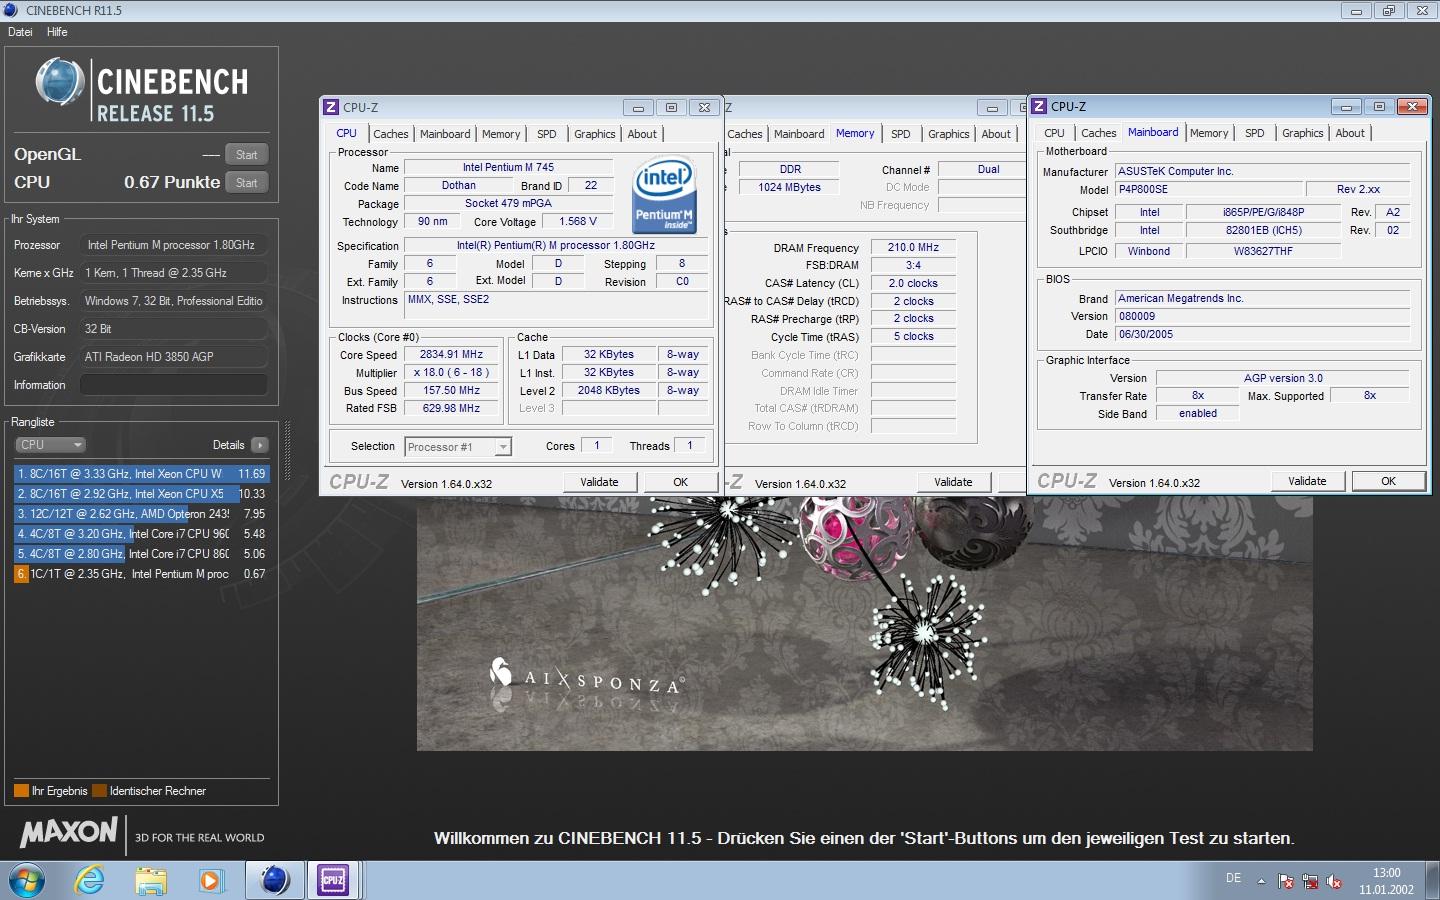Click the Z icon in the left CPU-Z title bar
The height and width of the screenshot is (900, 1440).
(332, 107)
